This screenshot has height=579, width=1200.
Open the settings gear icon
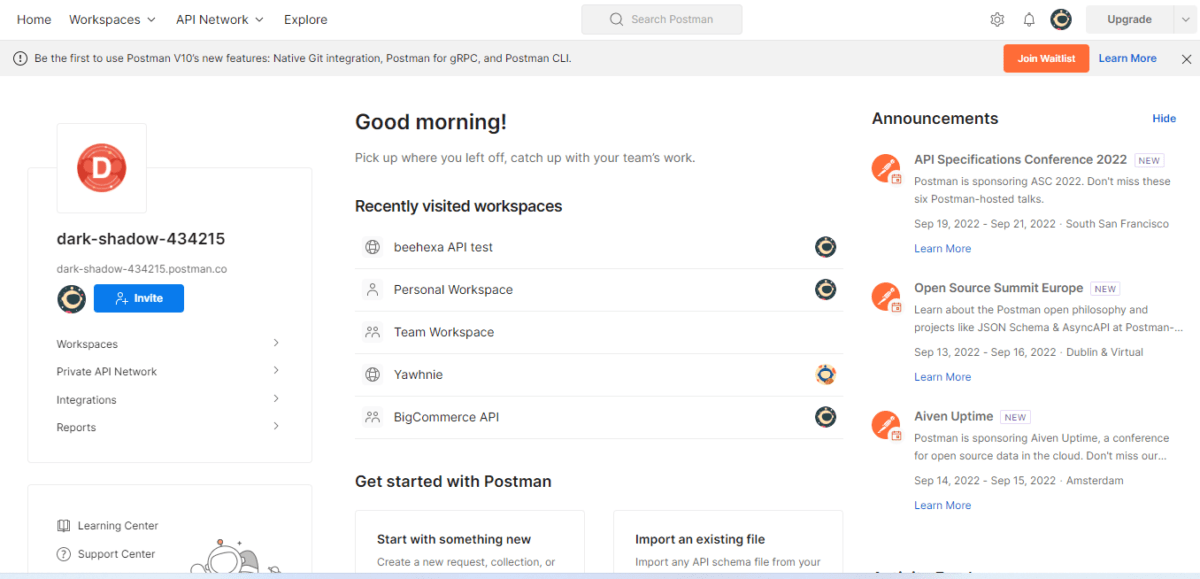[997, 19]
